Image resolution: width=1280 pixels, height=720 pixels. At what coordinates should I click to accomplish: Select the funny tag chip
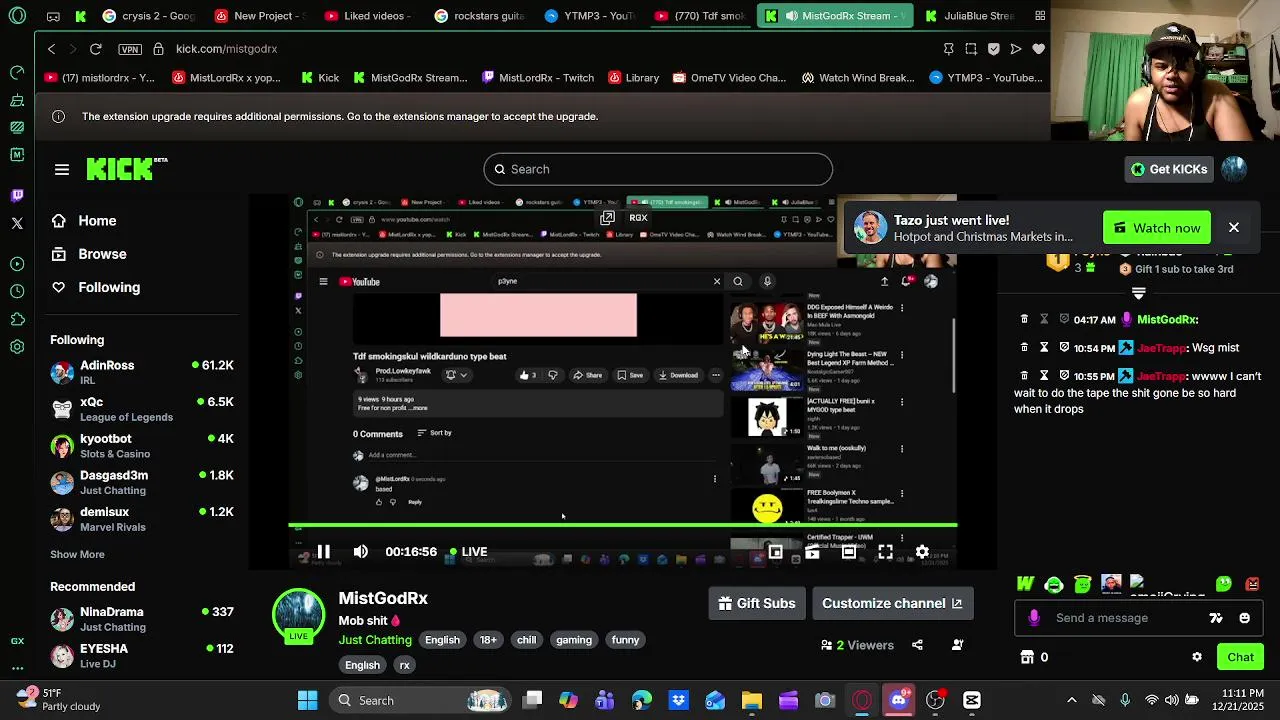point(625,640)
